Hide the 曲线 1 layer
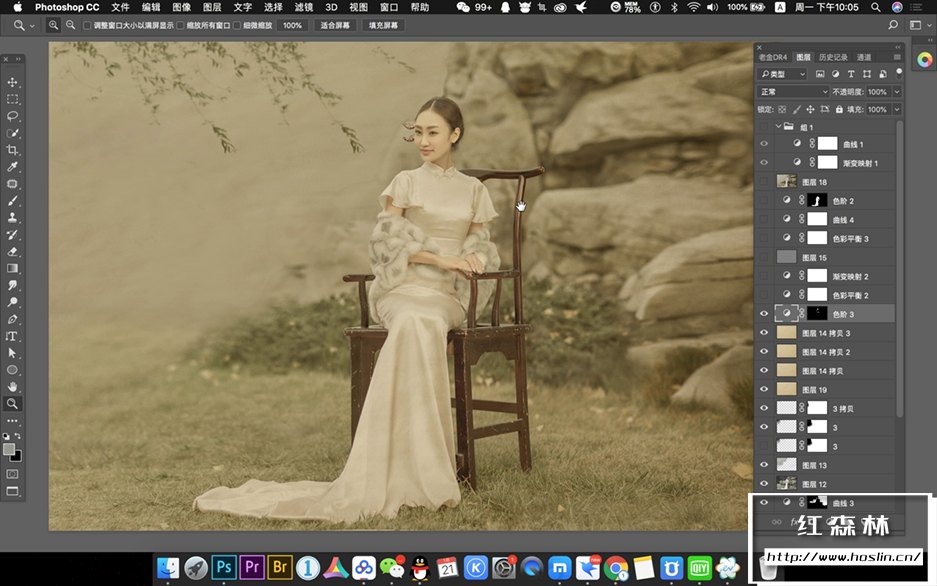937x586 pixels. (x=765, y=144)
